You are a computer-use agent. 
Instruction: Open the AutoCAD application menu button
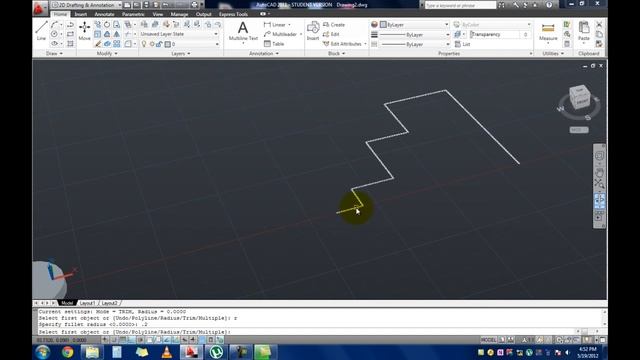pyautogui.click(x=40, y=8)
